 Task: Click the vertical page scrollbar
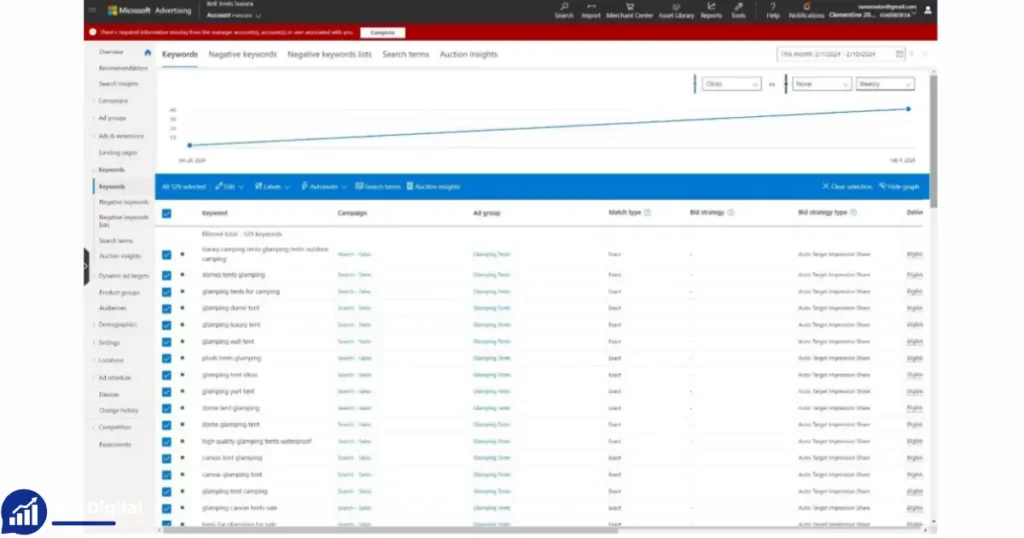click(933, 140)
